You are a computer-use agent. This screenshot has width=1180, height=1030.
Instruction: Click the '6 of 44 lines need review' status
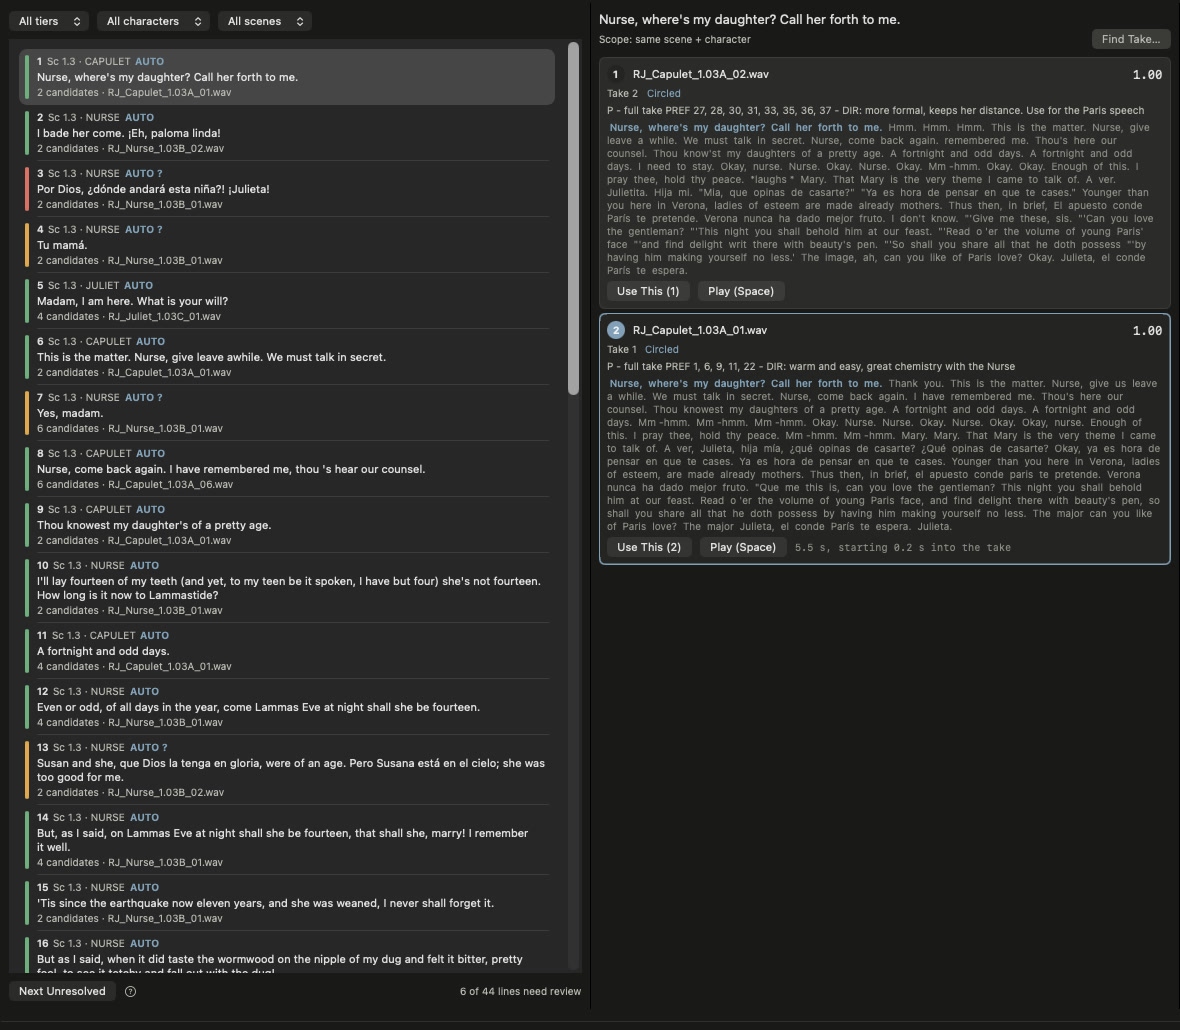point(520,991)
